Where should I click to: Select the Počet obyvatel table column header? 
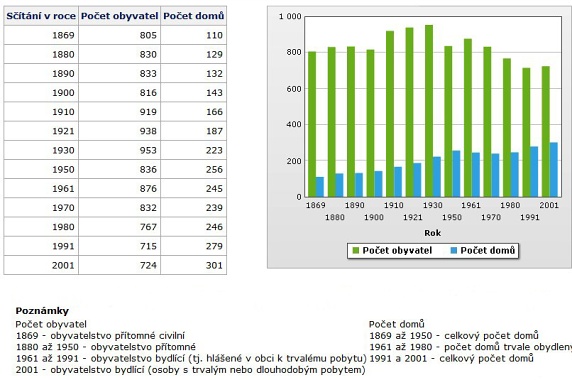coord(120,16)
